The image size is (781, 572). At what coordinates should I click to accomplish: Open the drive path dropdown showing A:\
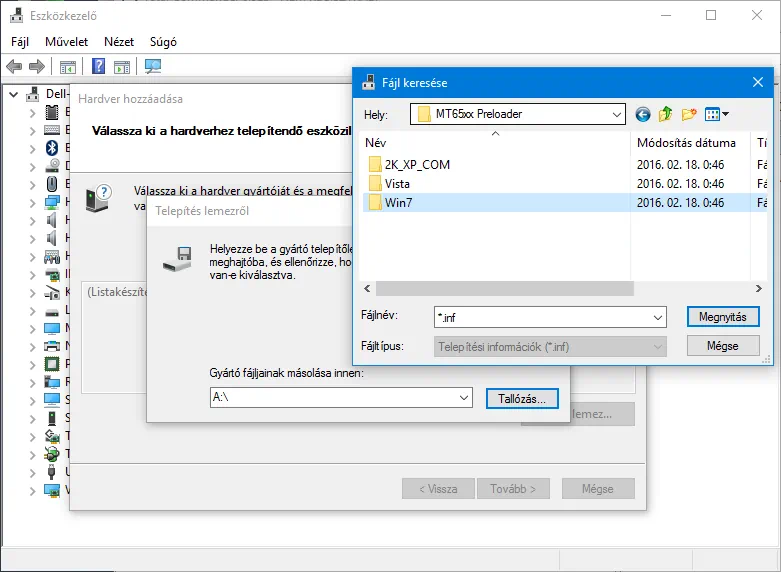point(463,397)
